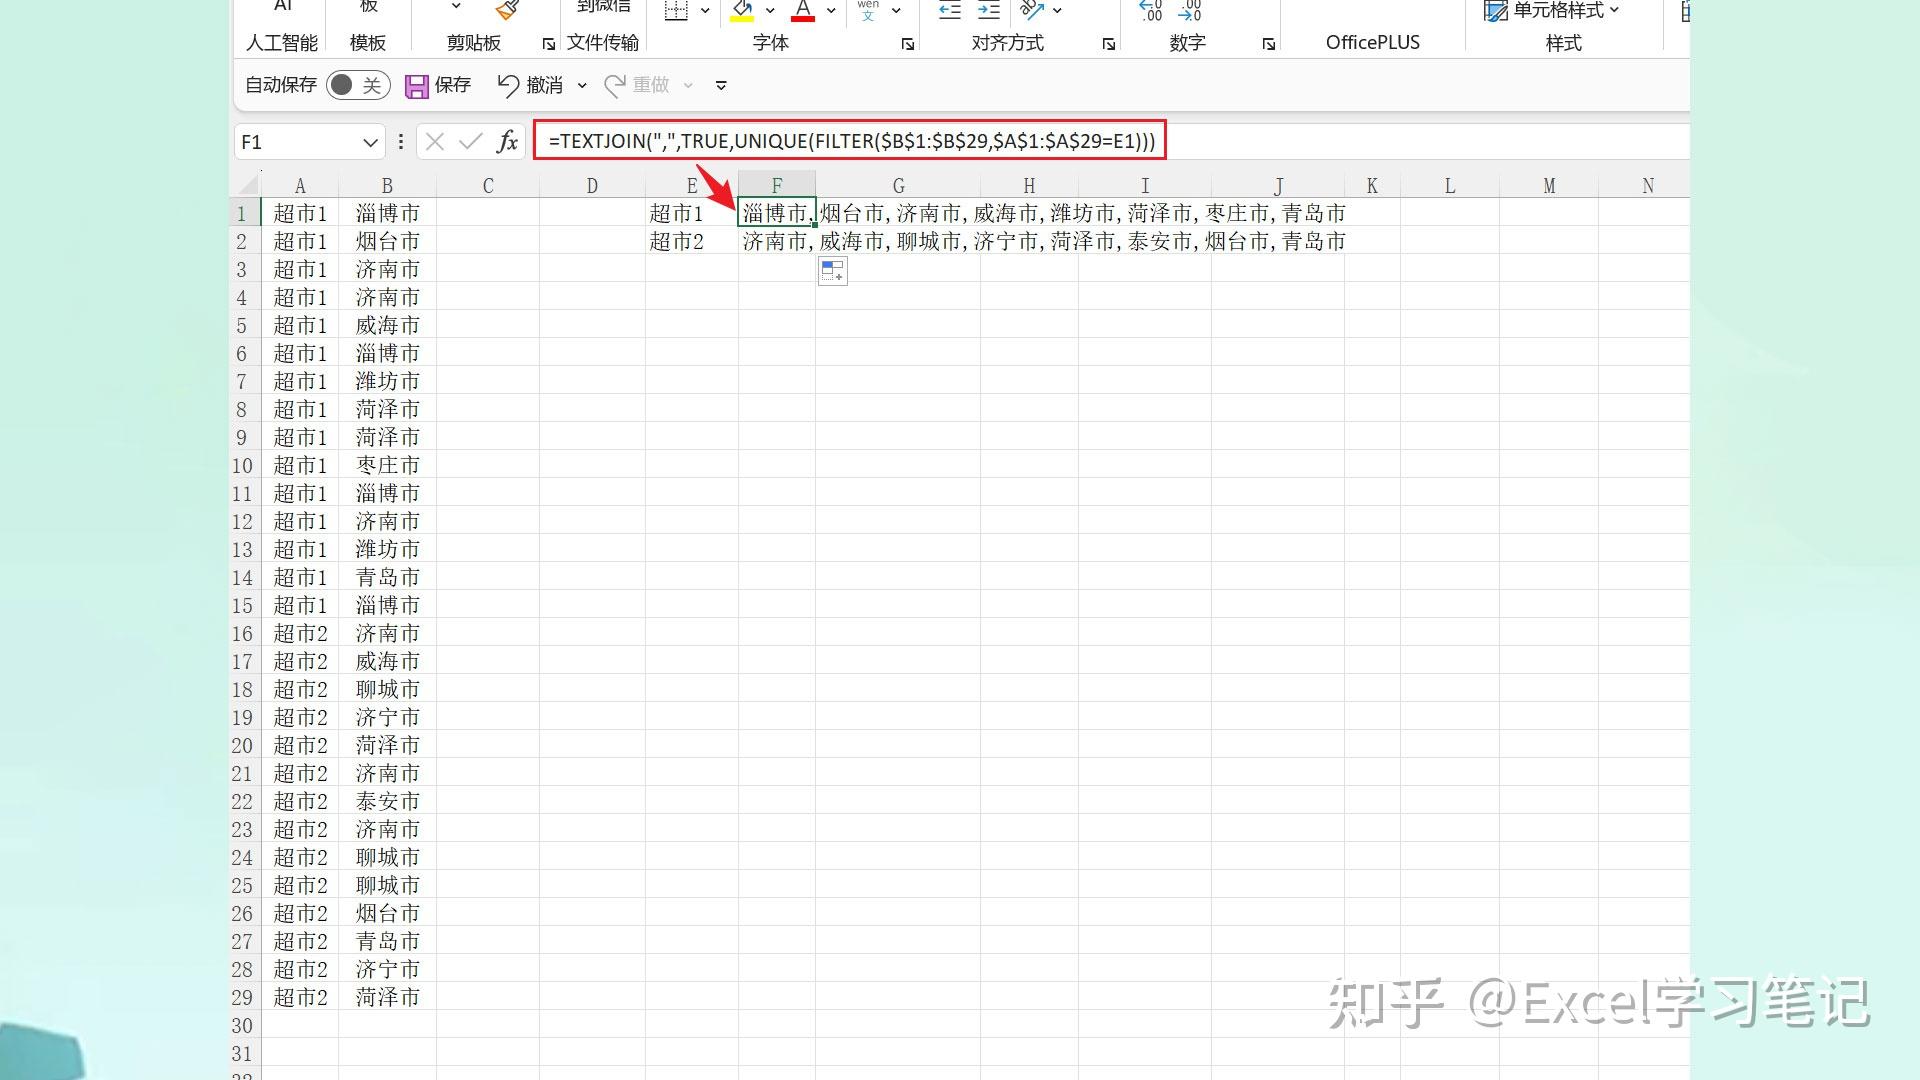Image resolution: width=1920 pixels, height=1080 pixels.
Task: Click cell F1 starting with 淄博市
Action: point(777,213)
